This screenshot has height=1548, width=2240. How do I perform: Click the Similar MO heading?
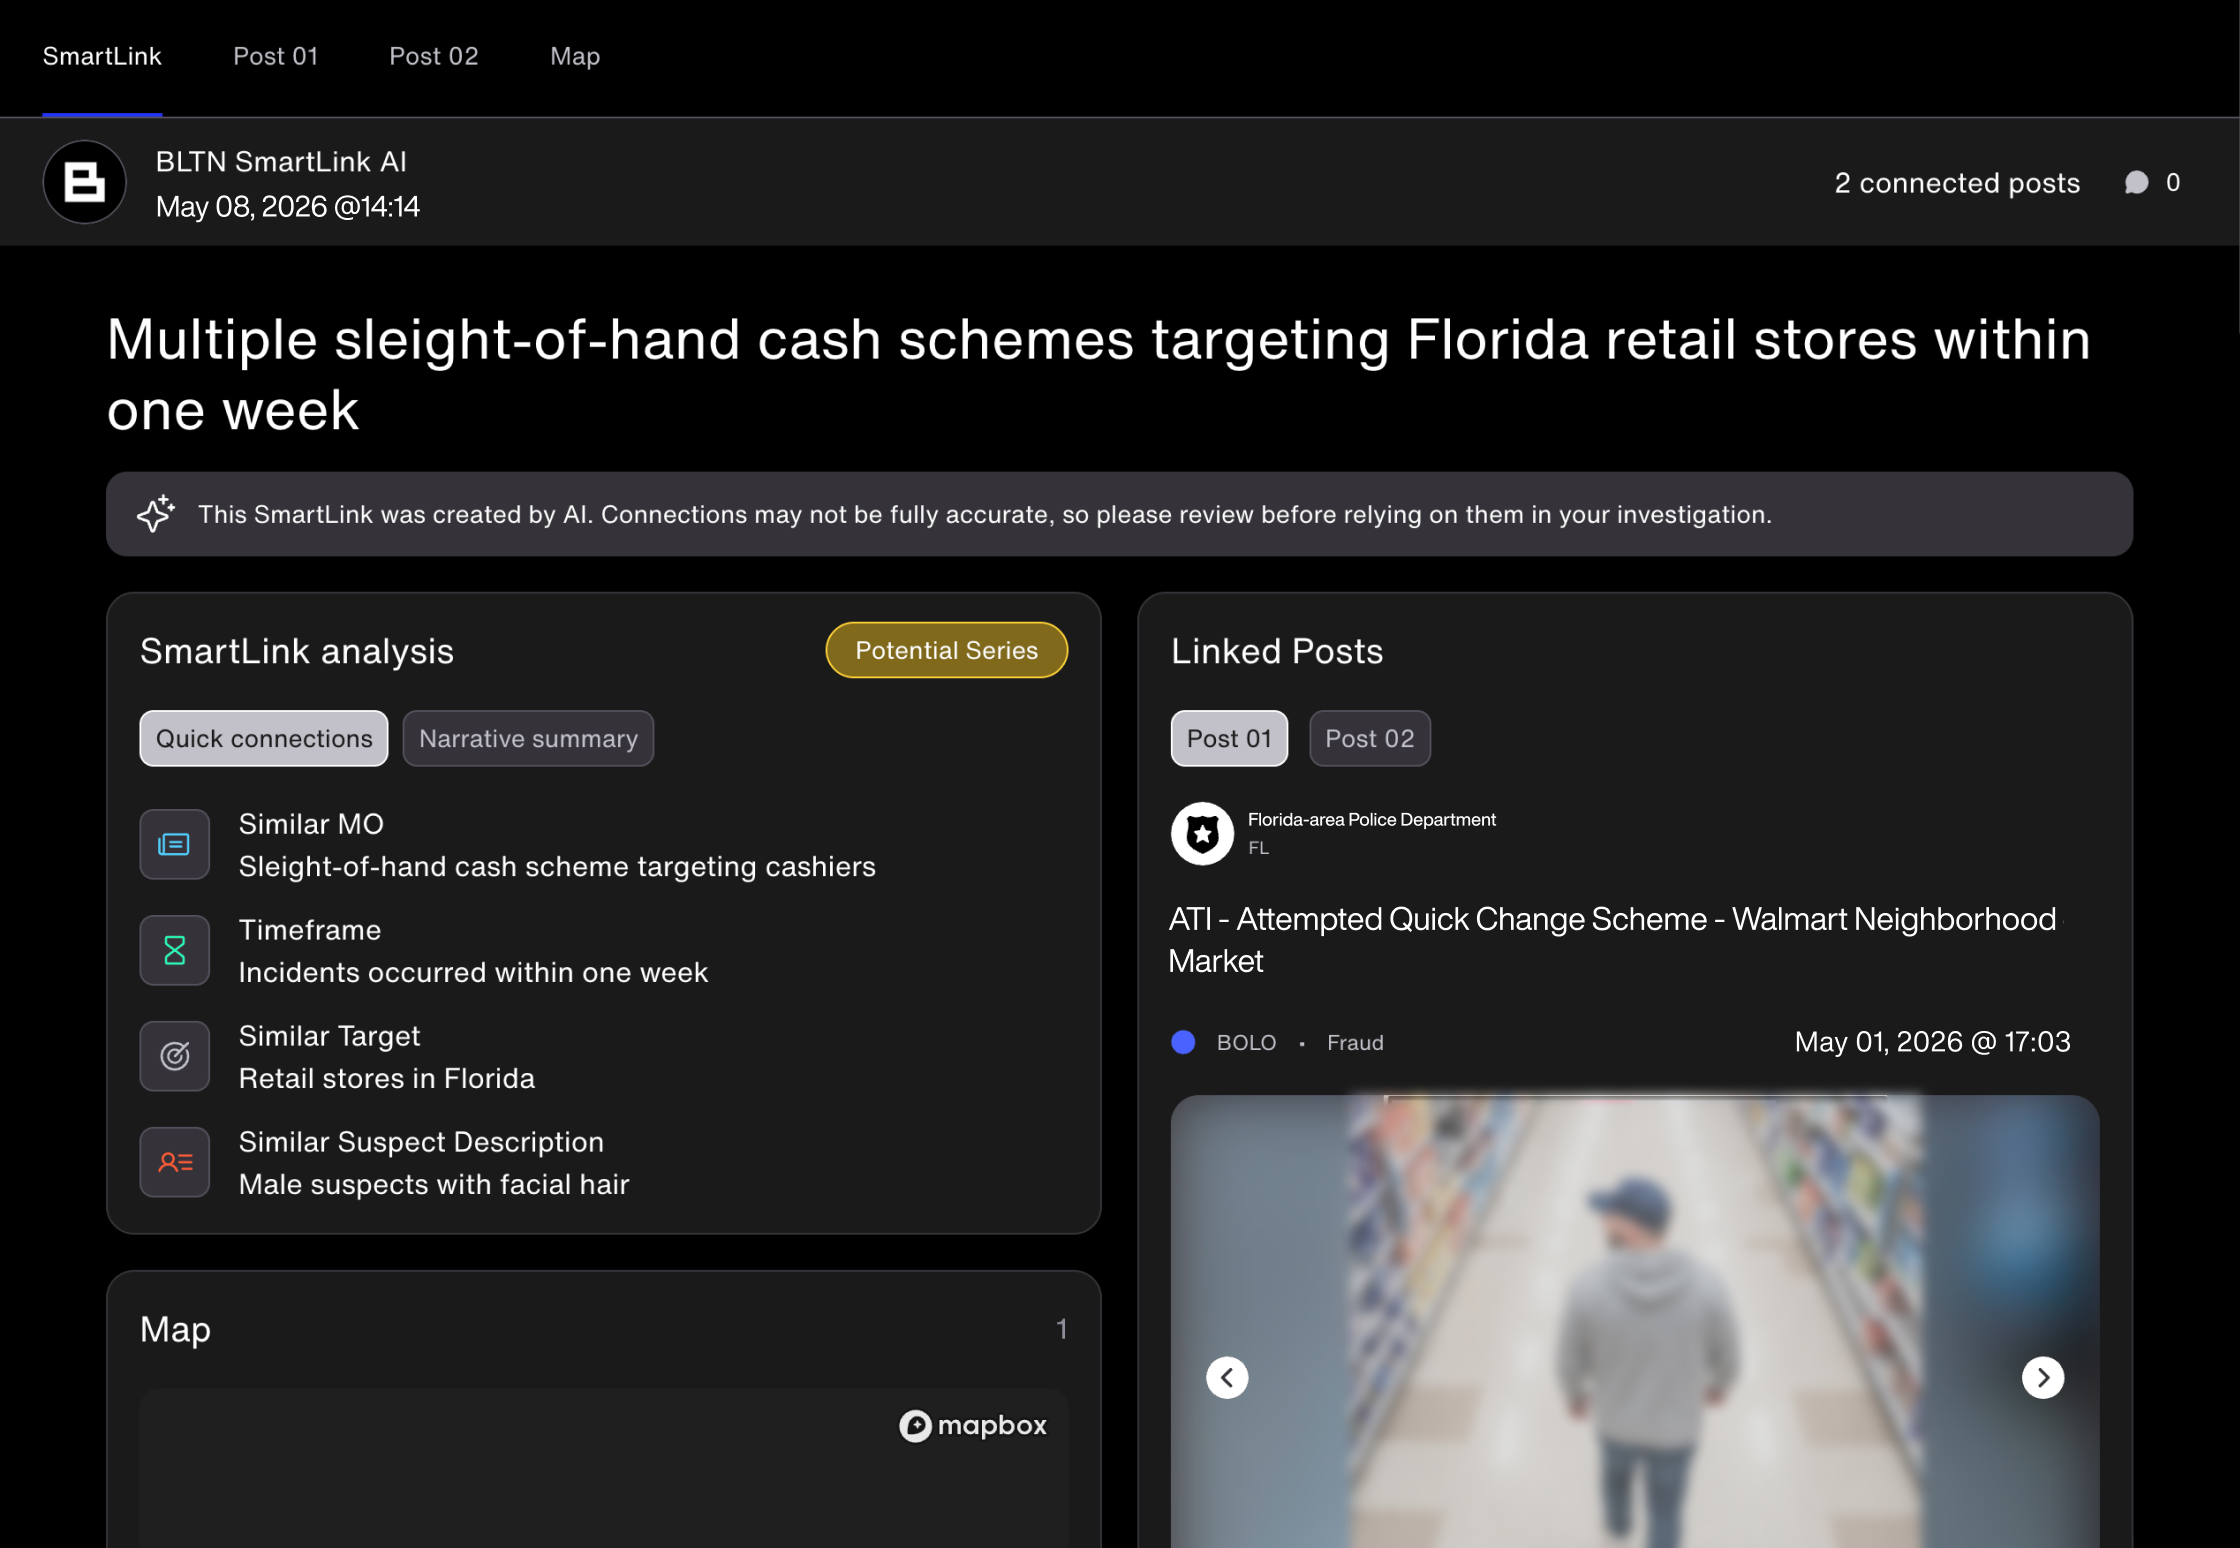tap(311, 824)
